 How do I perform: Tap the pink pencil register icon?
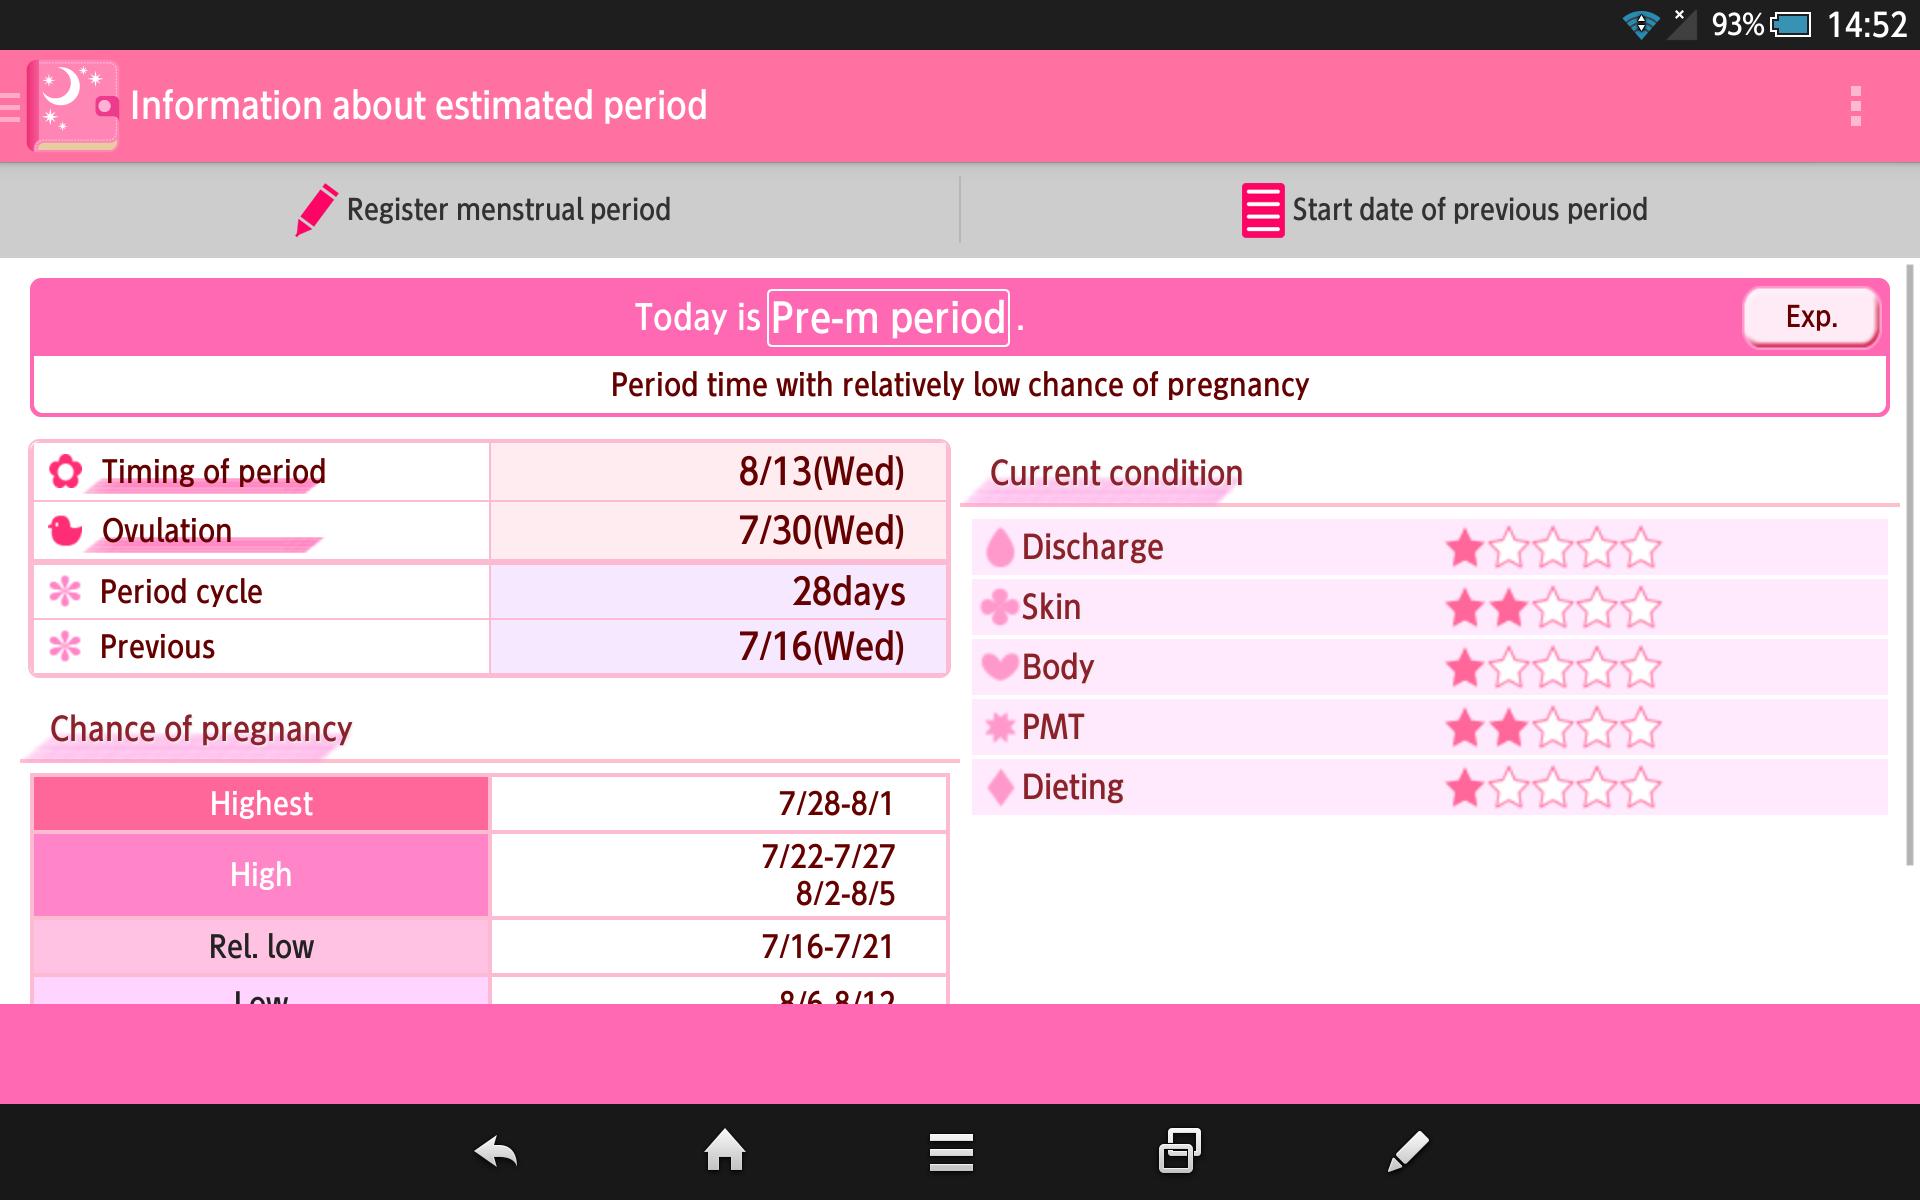316,210
